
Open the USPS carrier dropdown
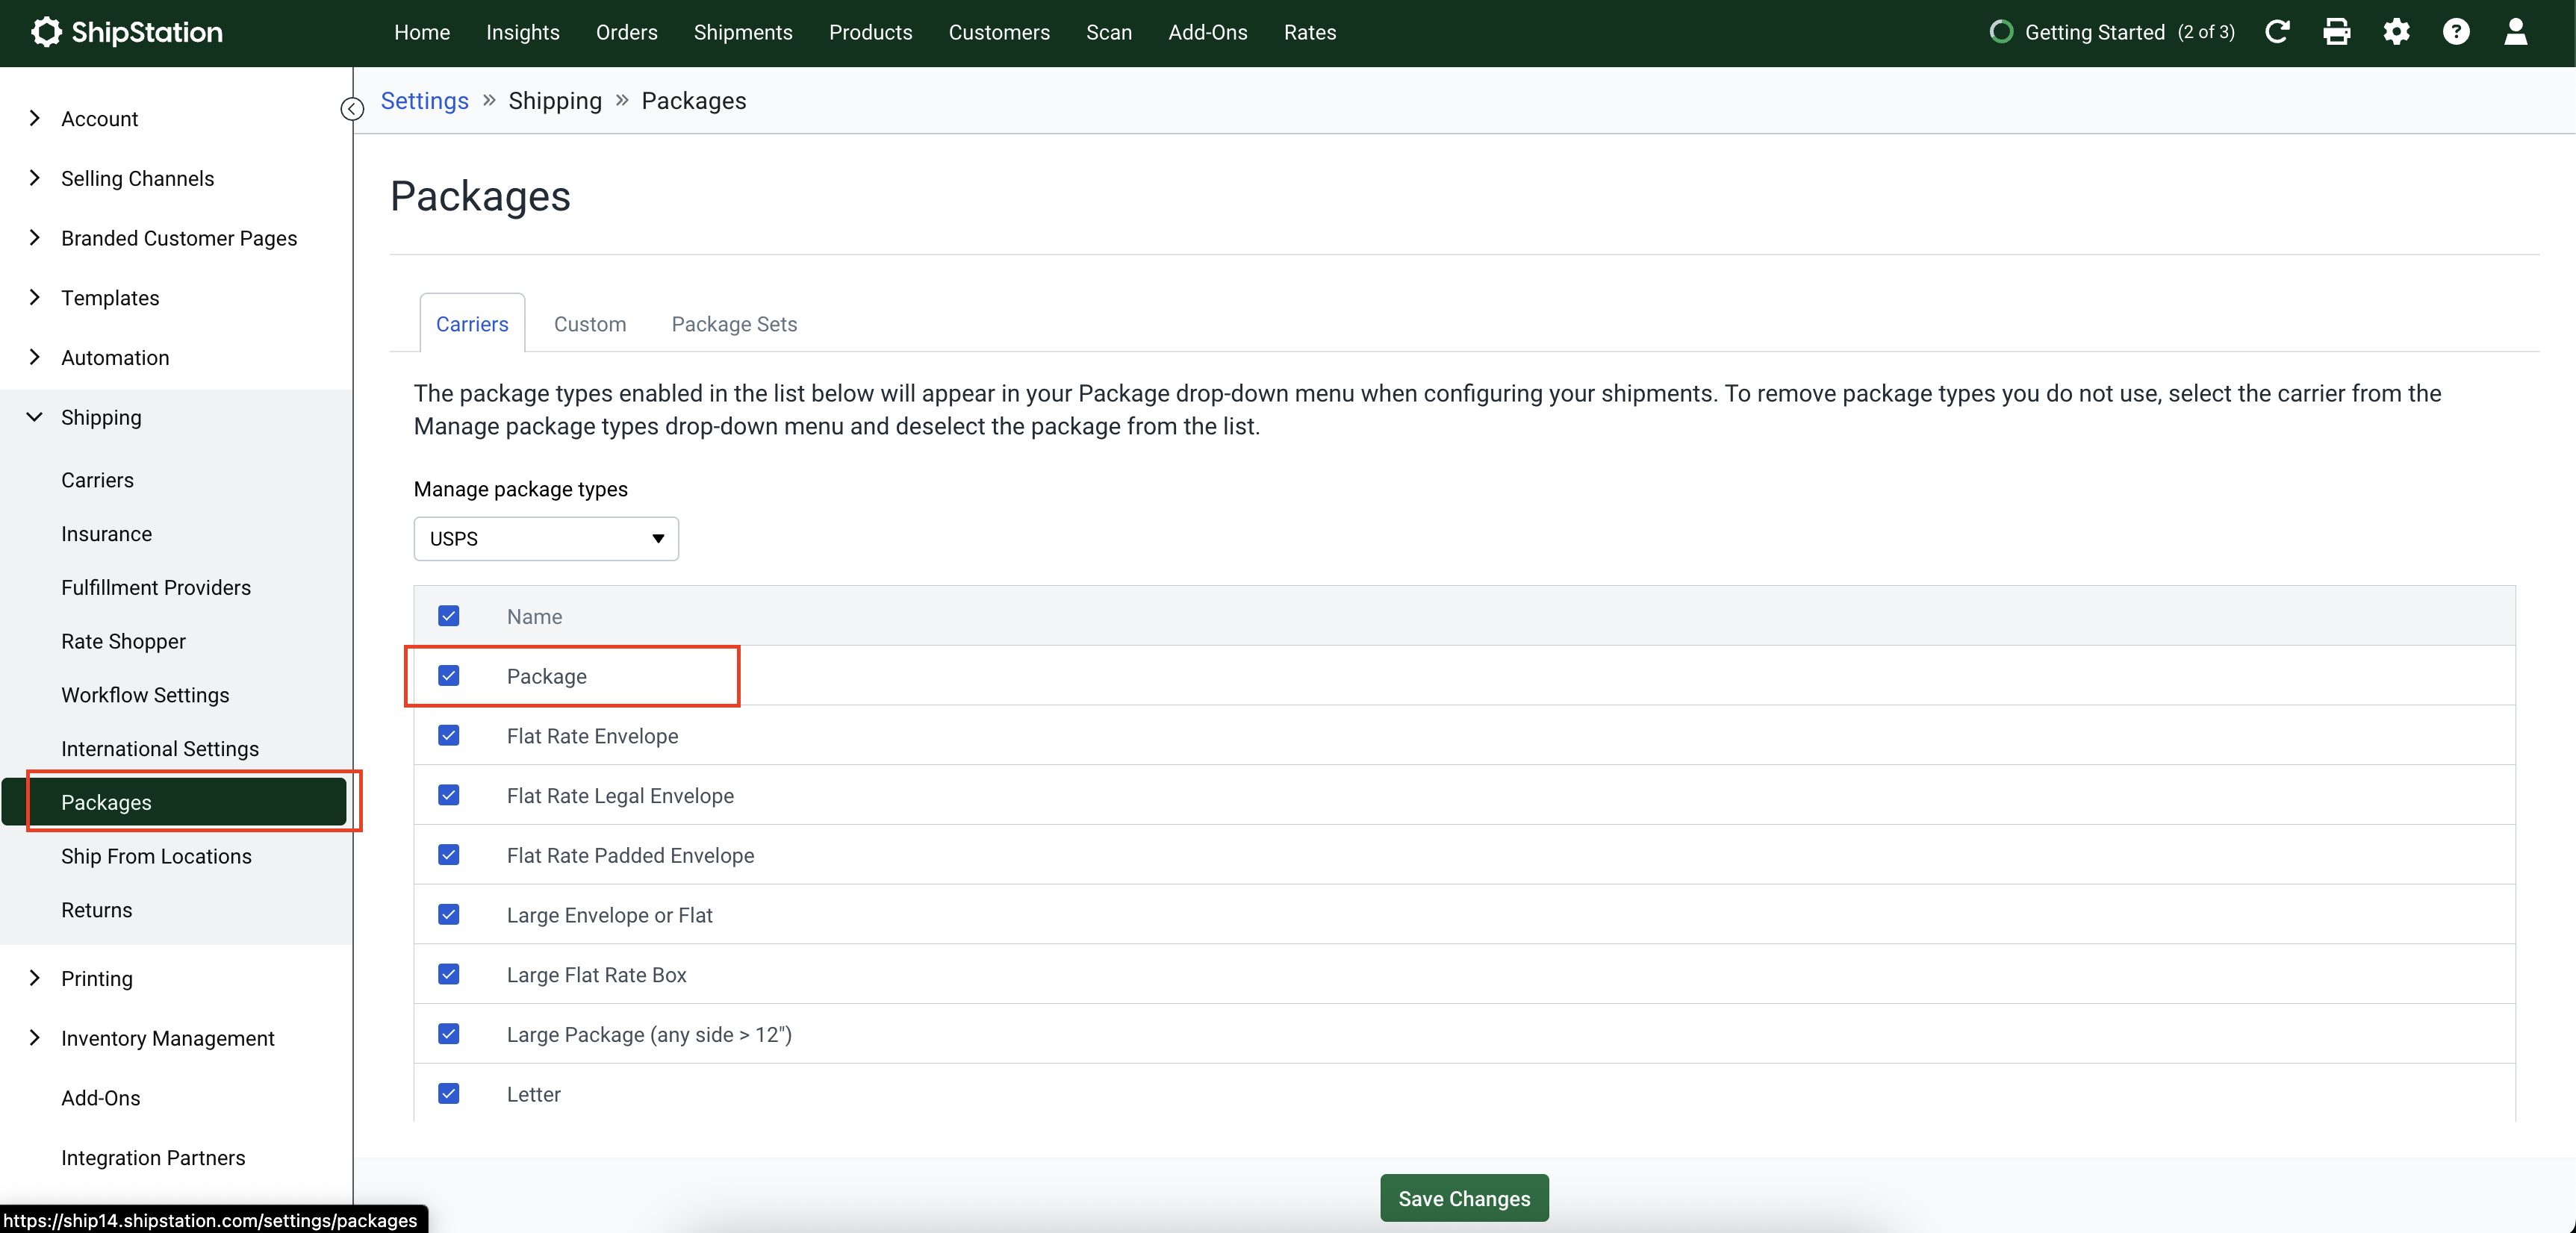click(x=546, y=538)
